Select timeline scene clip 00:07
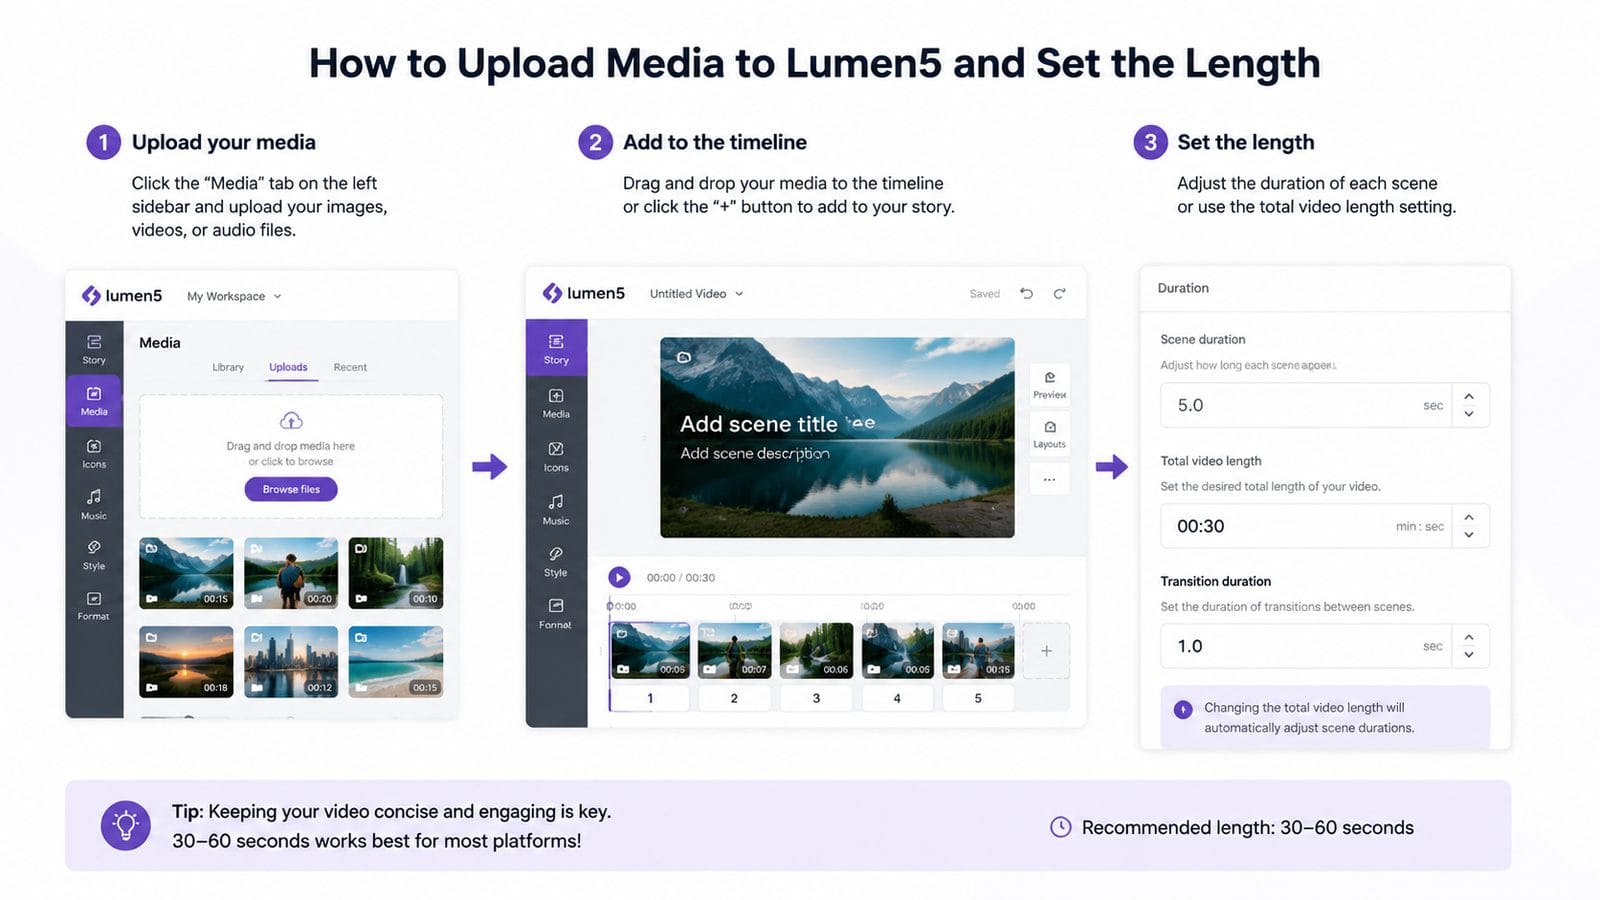This screenshot has width=1600, height=900. coord(734,650)
